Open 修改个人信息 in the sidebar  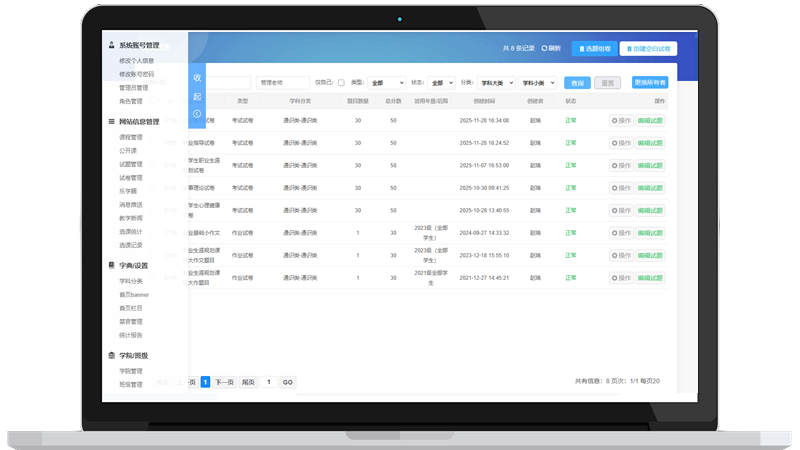point(136,61)
